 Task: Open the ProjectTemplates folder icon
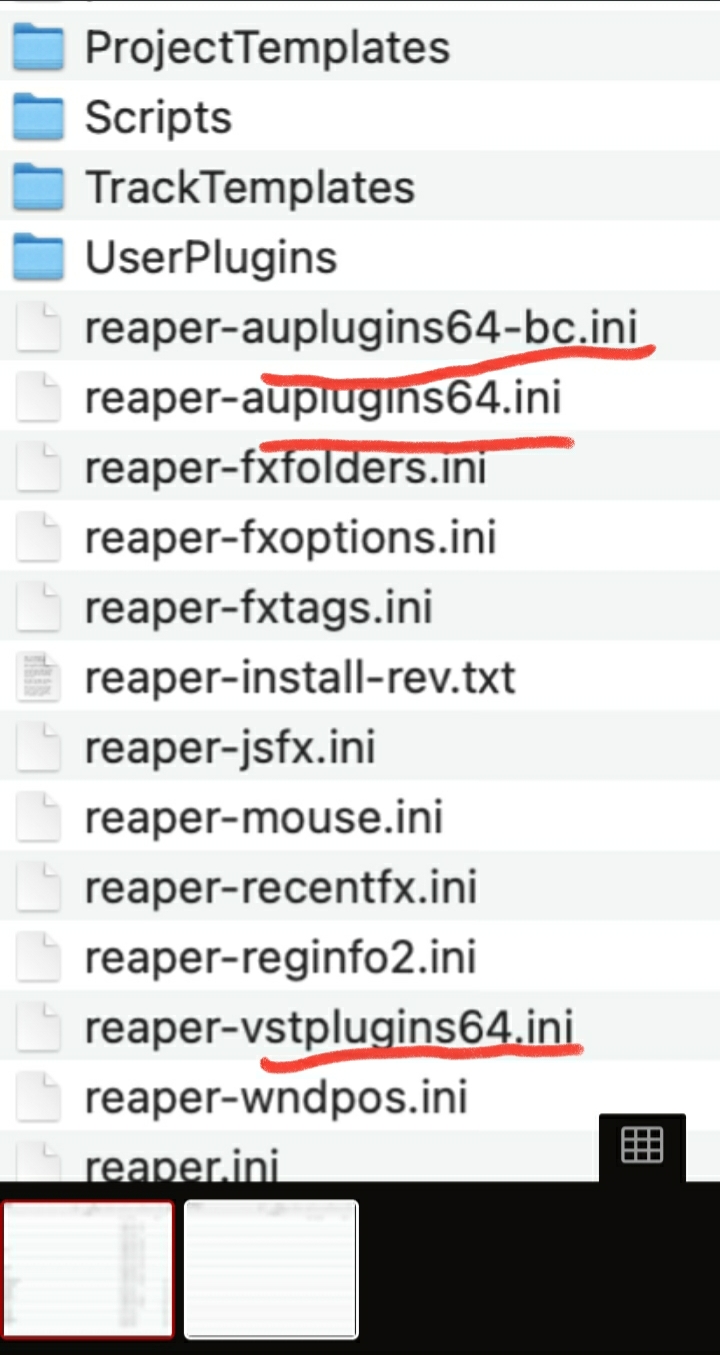click(x=40, y=48)
